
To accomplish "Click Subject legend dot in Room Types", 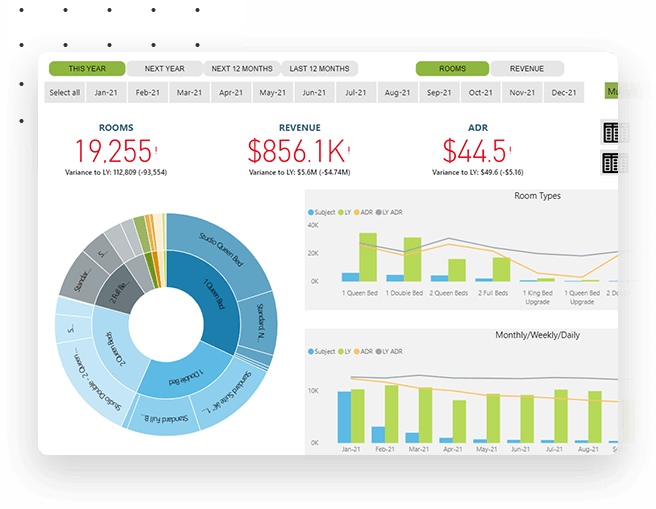I will click(311, 212).
